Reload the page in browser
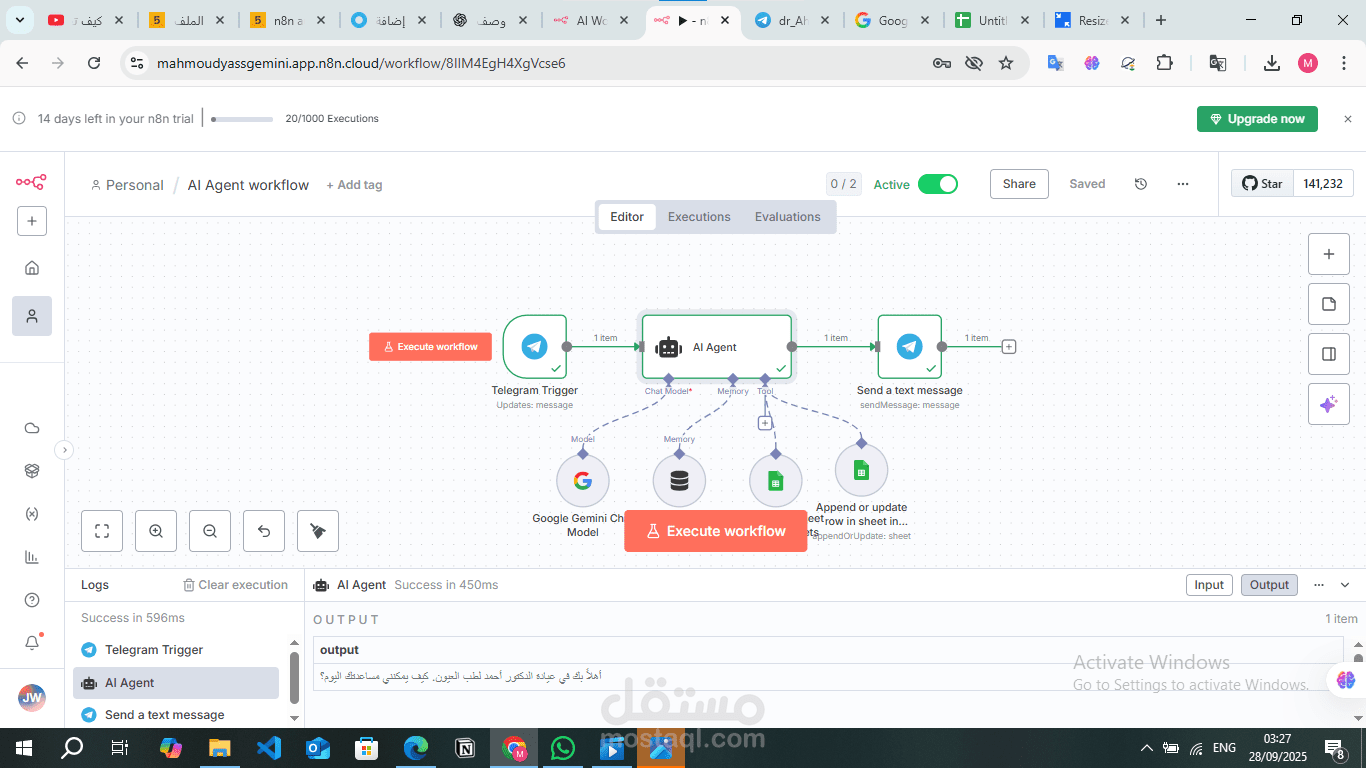1366x768 pixels. tap(94, 63)
